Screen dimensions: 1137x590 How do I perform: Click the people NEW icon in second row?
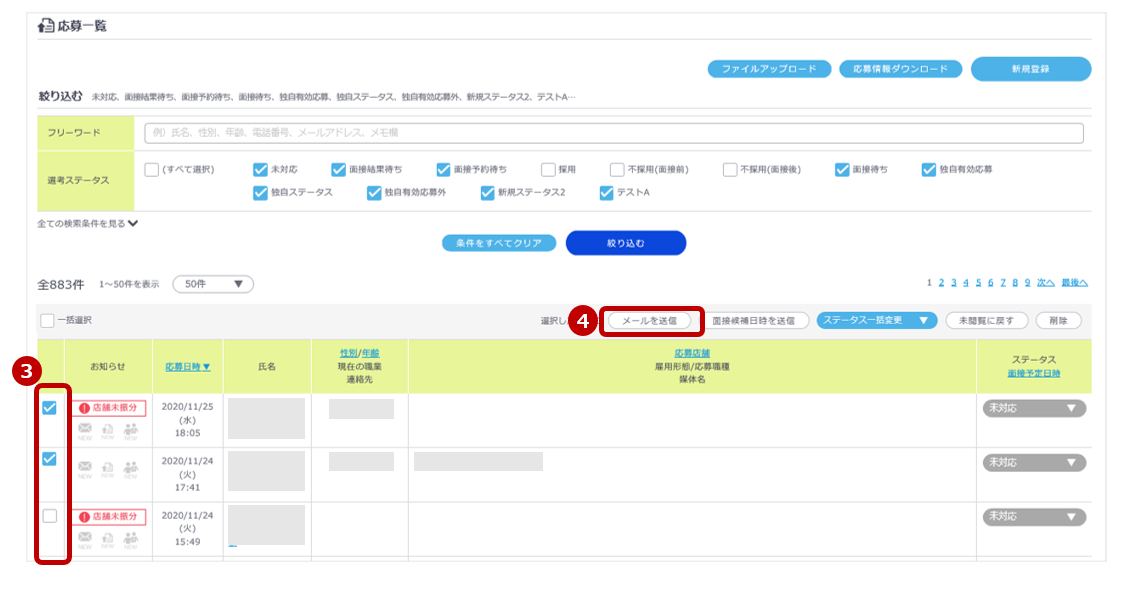(130, 467)
